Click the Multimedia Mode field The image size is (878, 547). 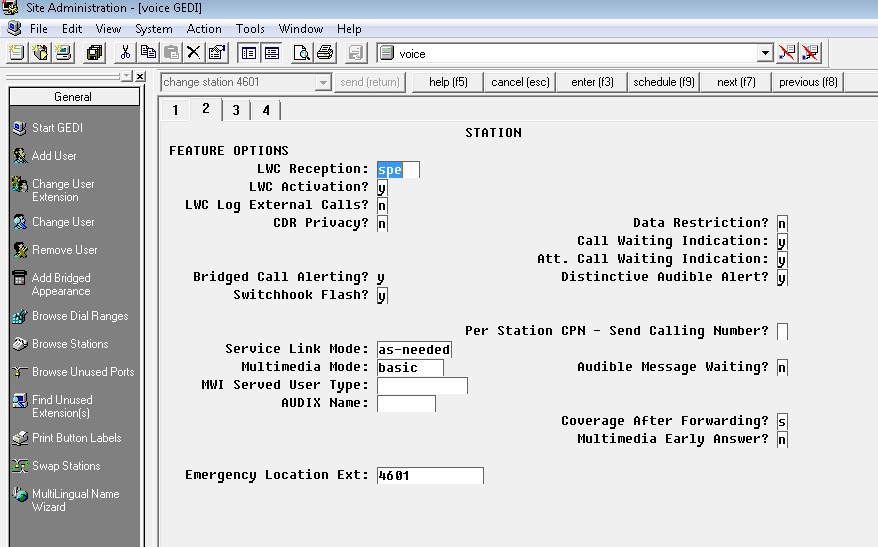click(x=410, y=367)
